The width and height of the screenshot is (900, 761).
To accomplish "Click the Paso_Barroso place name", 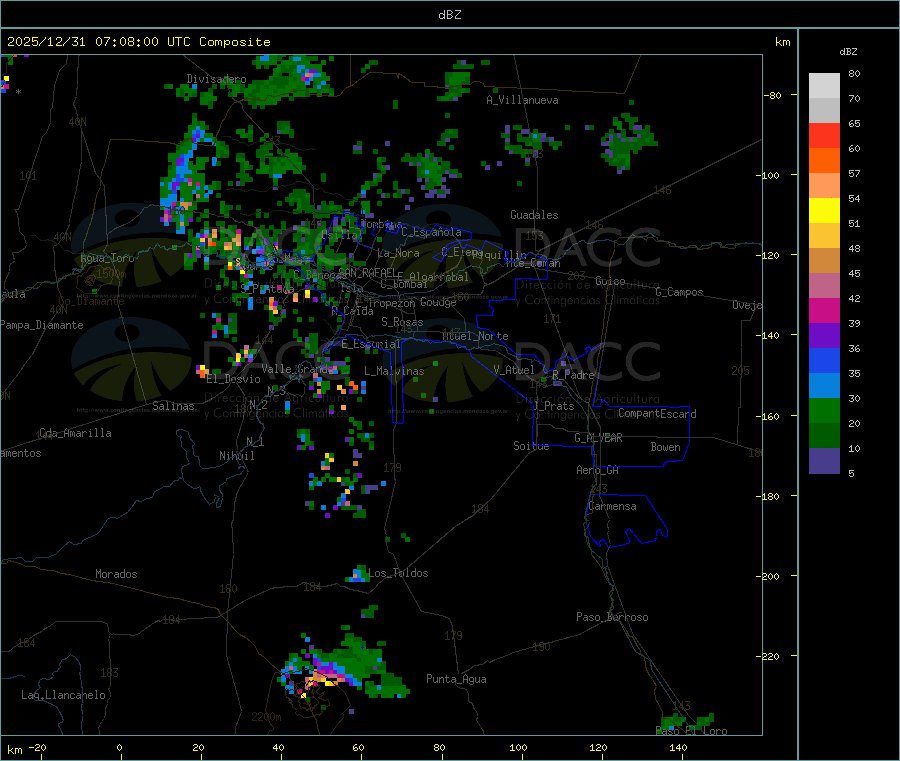I will tap(612, 618).
